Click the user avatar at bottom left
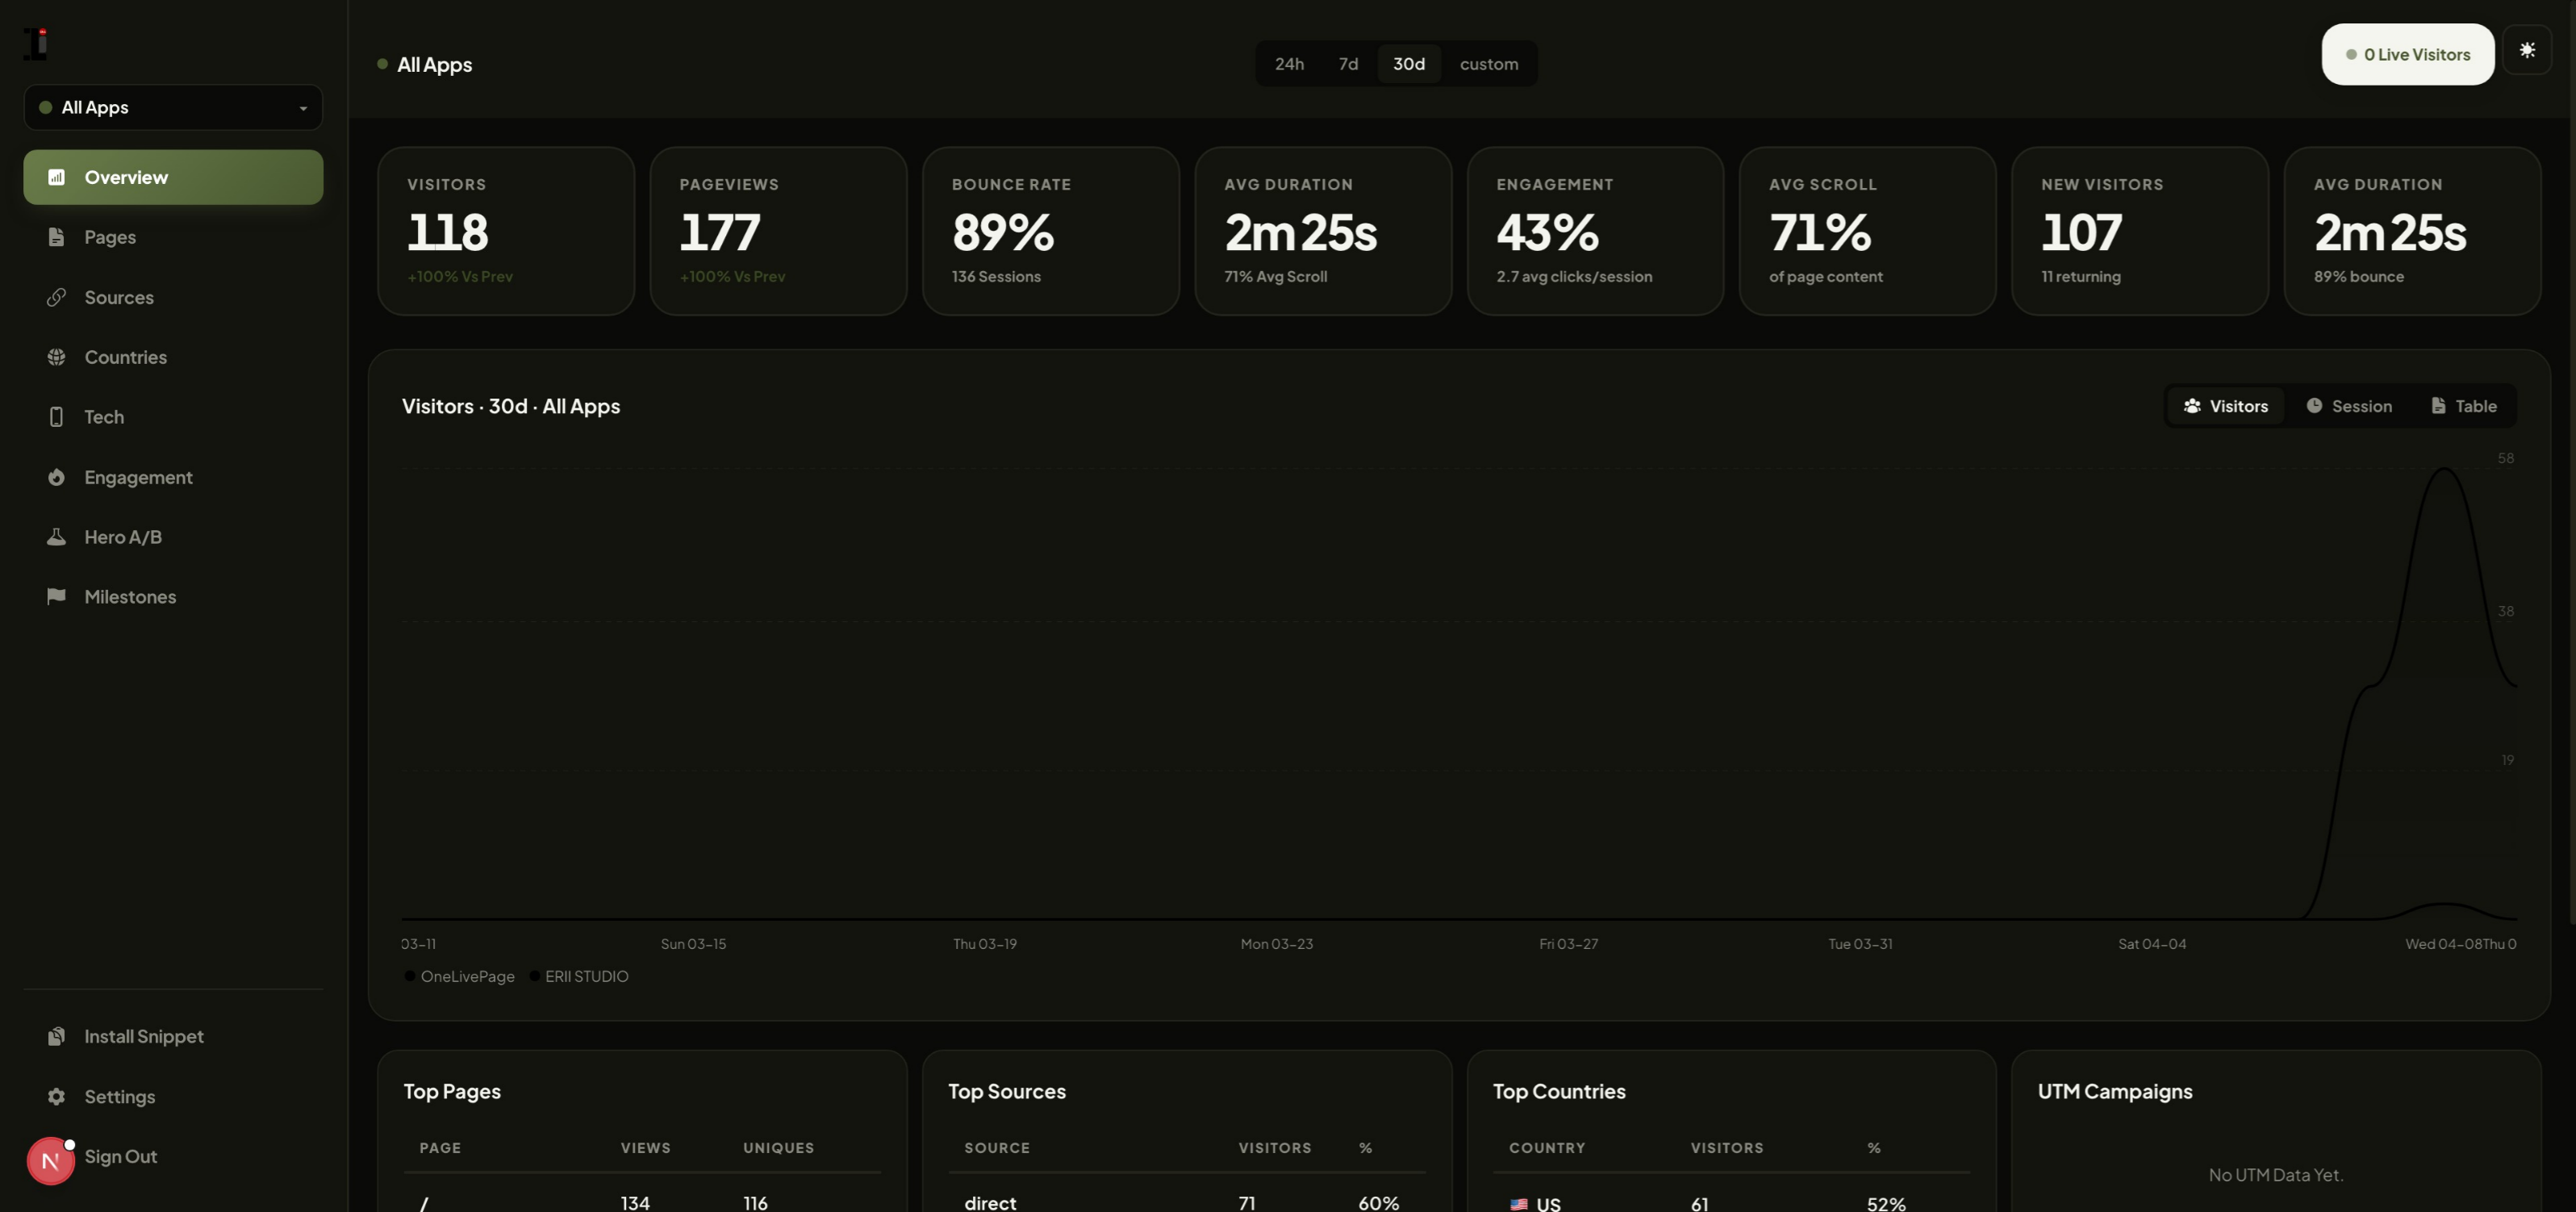This screenshot has height=1212, width=2576. [x=50, y=1160]
